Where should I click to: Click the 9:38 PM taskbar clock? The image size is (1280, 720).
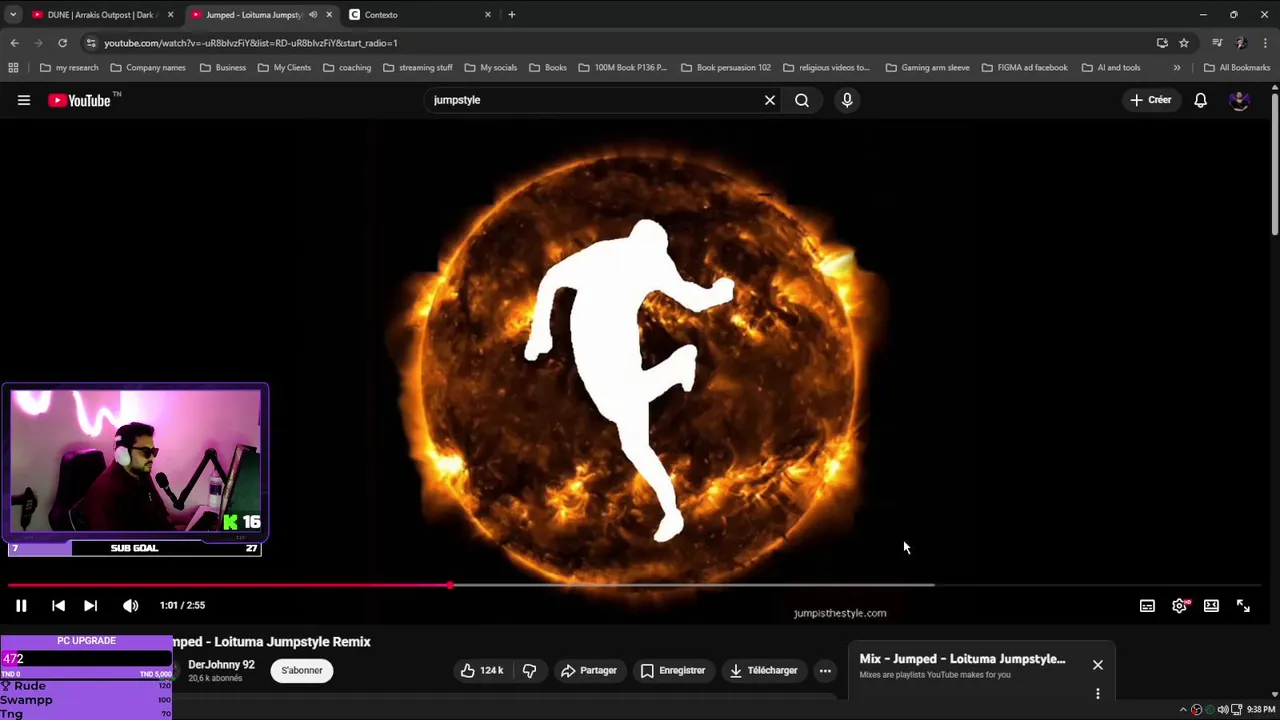(x=1260, y=709)
